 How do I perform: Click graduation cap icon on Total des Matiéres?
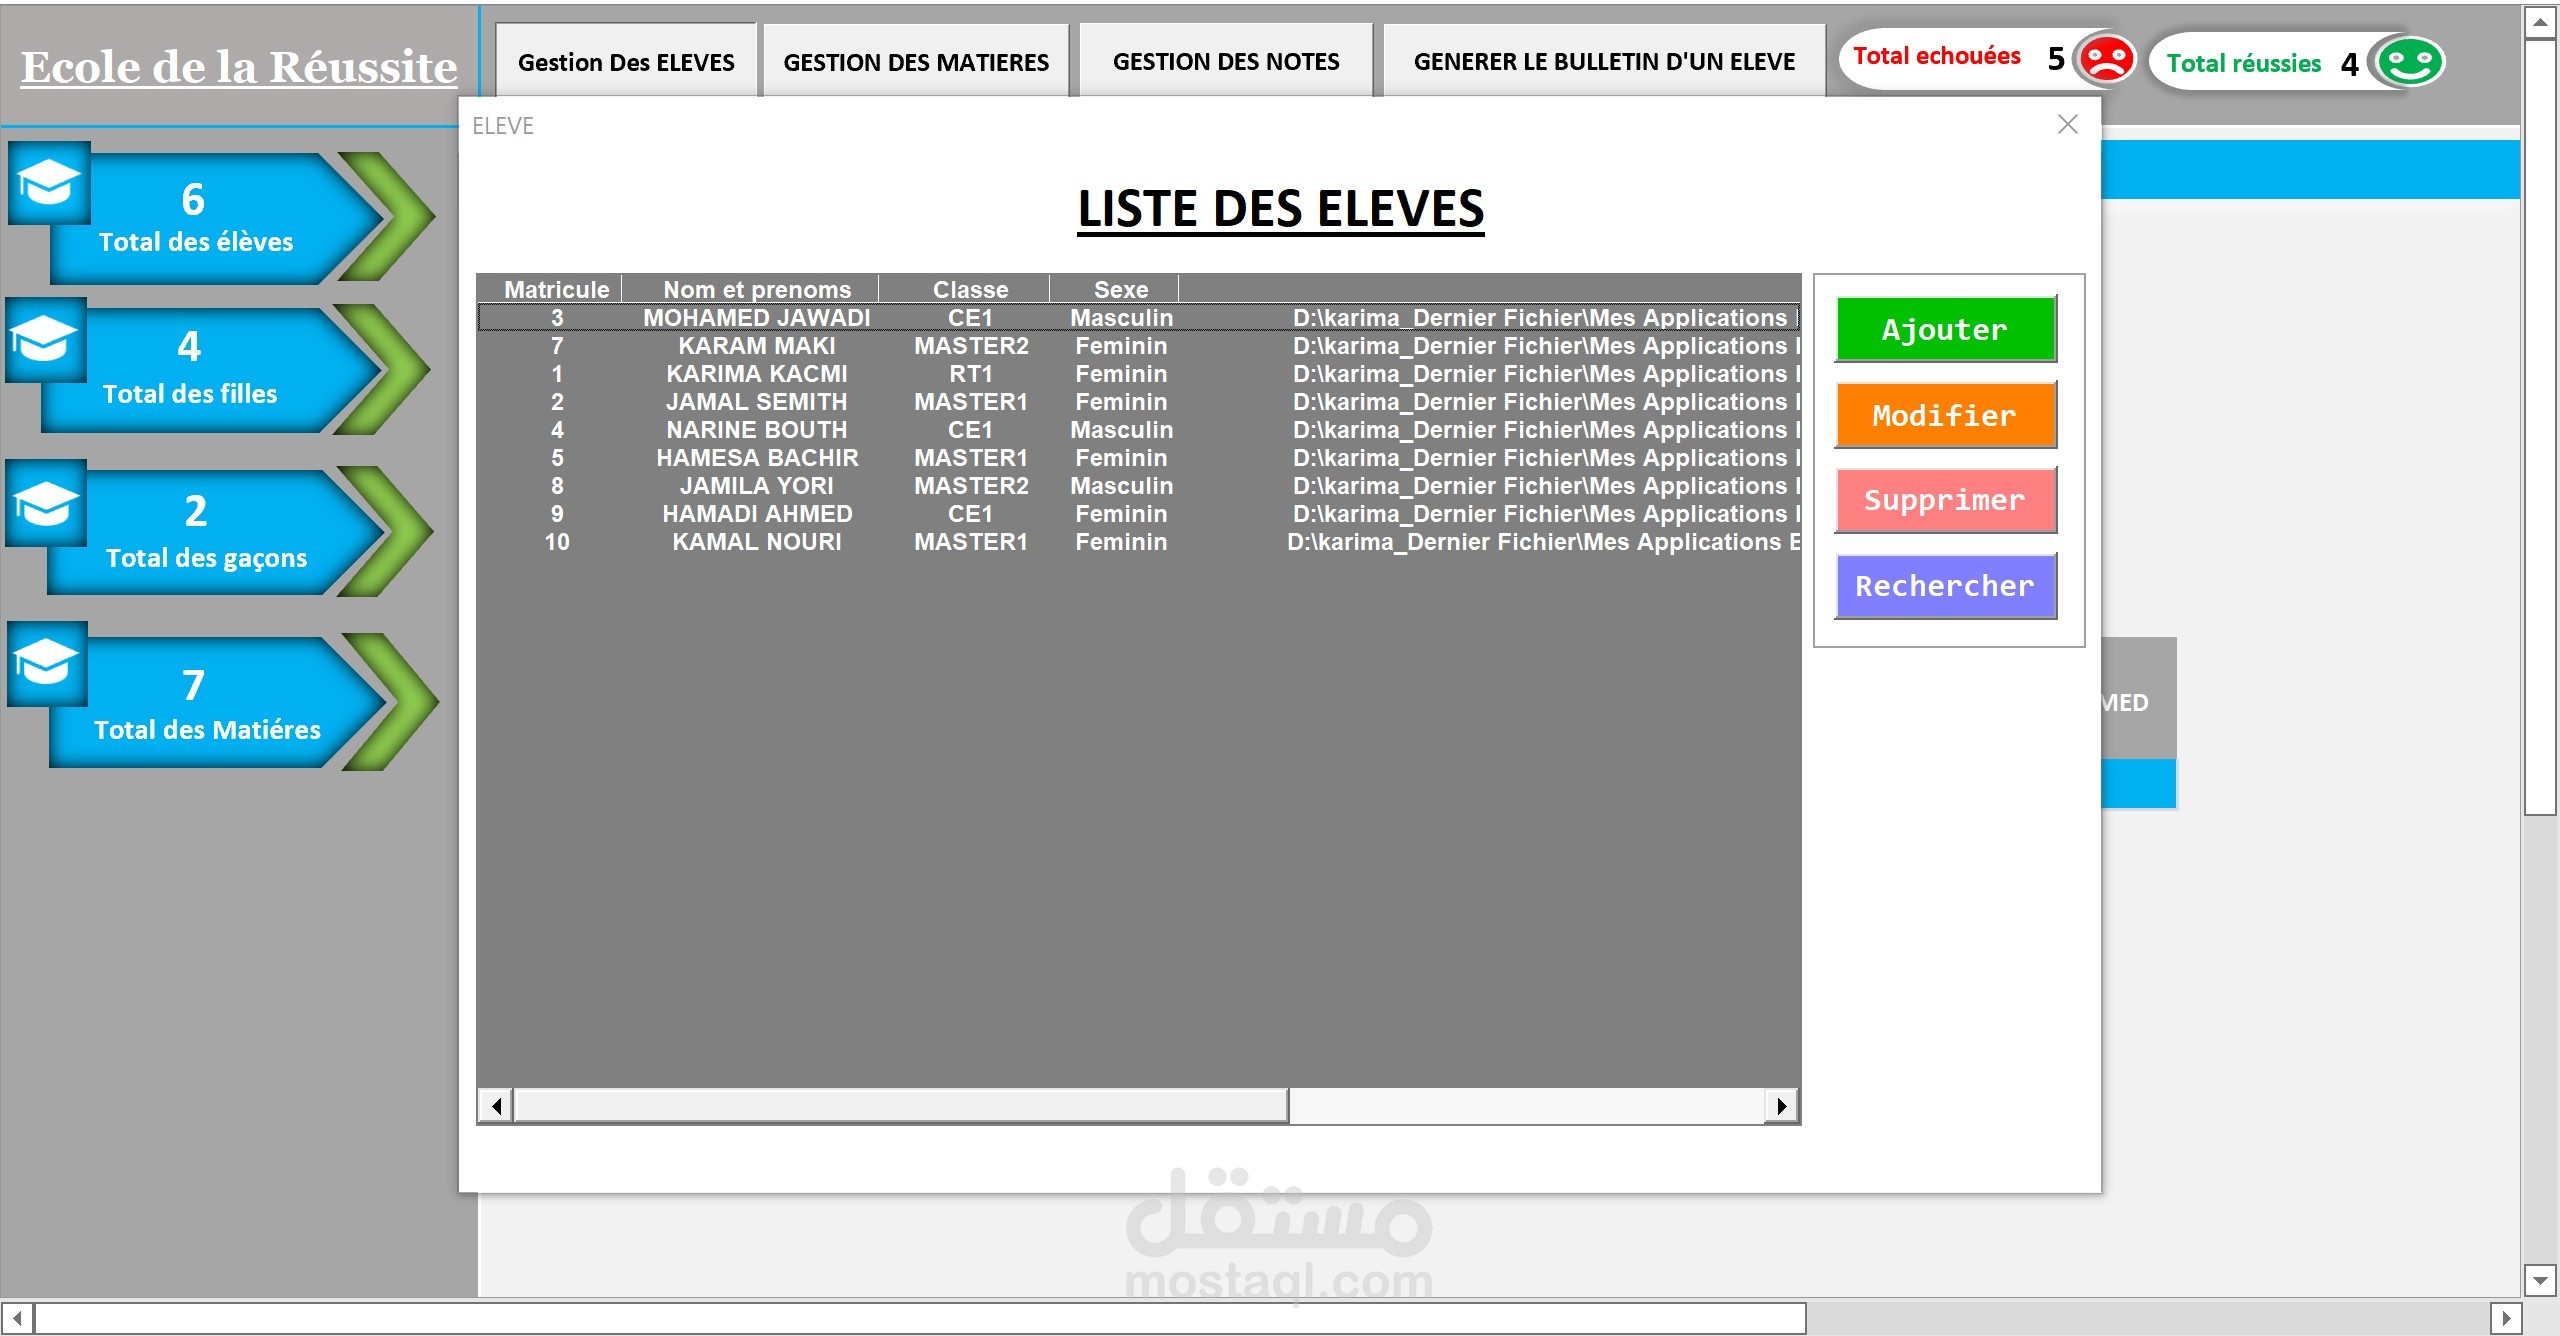tap(47, 663)
